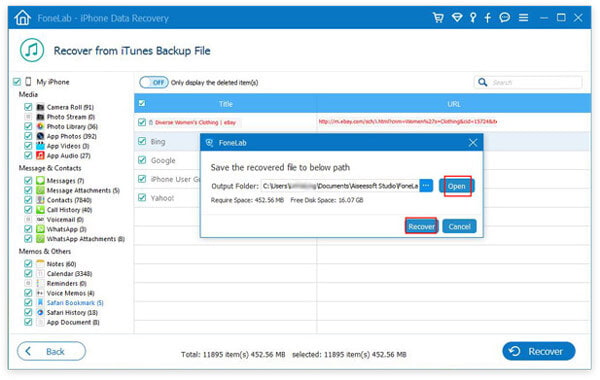This screenshot has width=600, height=380.
Task: Toggle Only display the deleted items switch
Action: click(154, 82)
